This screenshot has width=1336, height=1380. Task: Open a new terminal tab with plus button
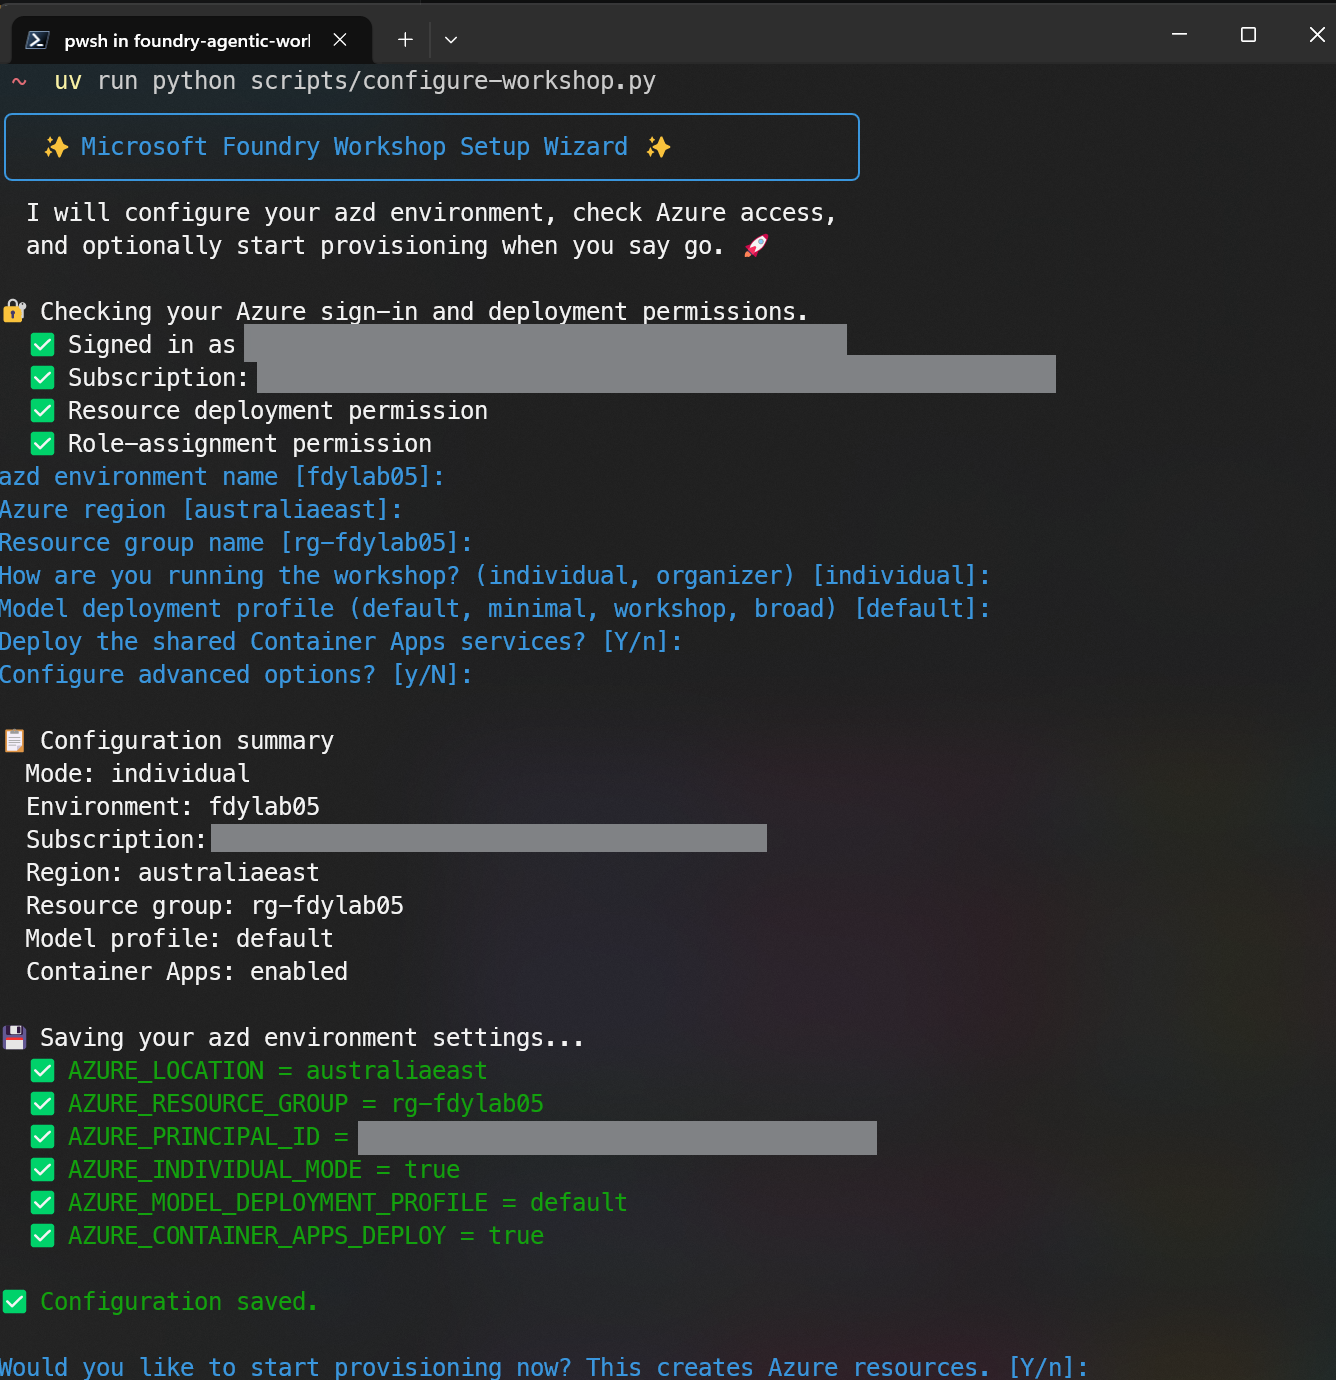(x=405, y=40)
